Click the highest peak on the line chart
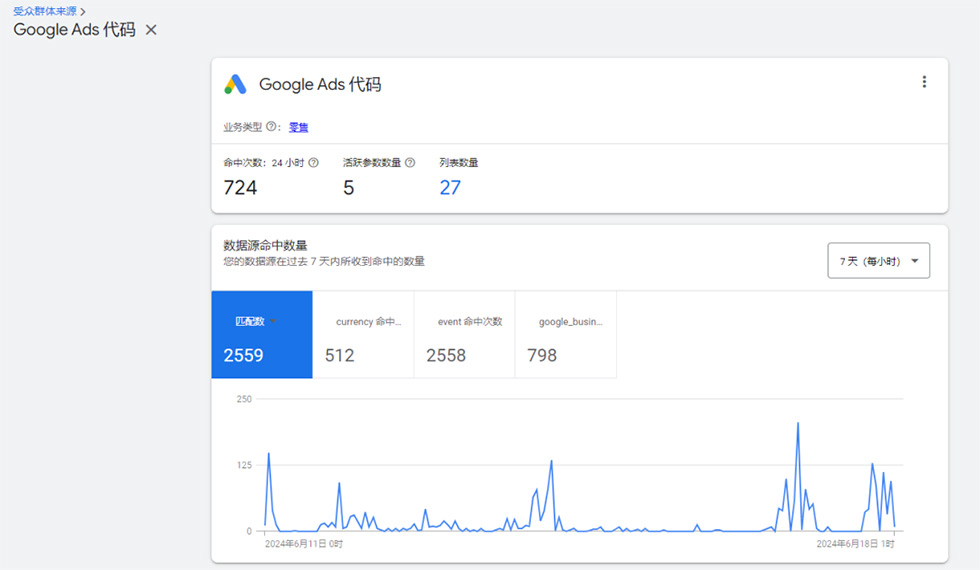The width and height of the screenshot is (980, 570). click(798, 424)
